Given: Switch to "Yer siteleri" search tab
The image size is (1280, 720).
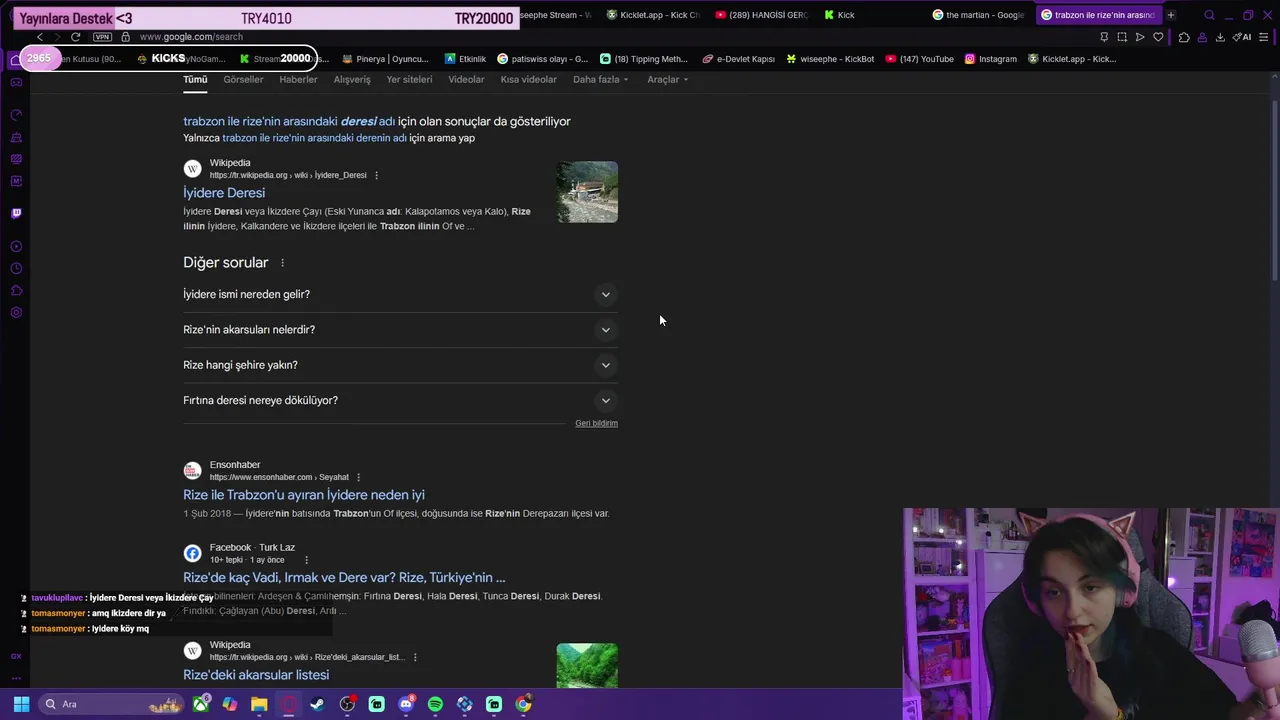Looking at the screenshot, I should (409, 79).
